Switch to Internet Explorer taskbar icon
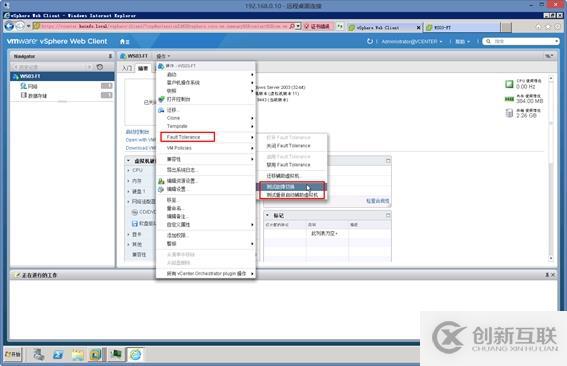The height and width of the screenshot is (366, 567). pyautogui.click(x=135, y=355)
